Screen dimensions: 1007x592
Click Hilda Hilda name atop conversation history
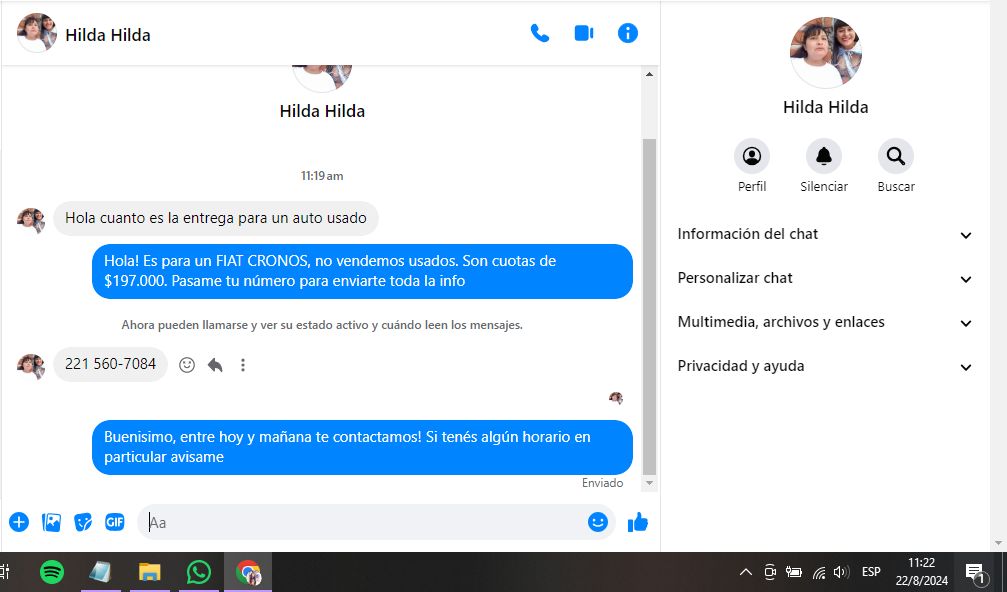pos(322,111)
